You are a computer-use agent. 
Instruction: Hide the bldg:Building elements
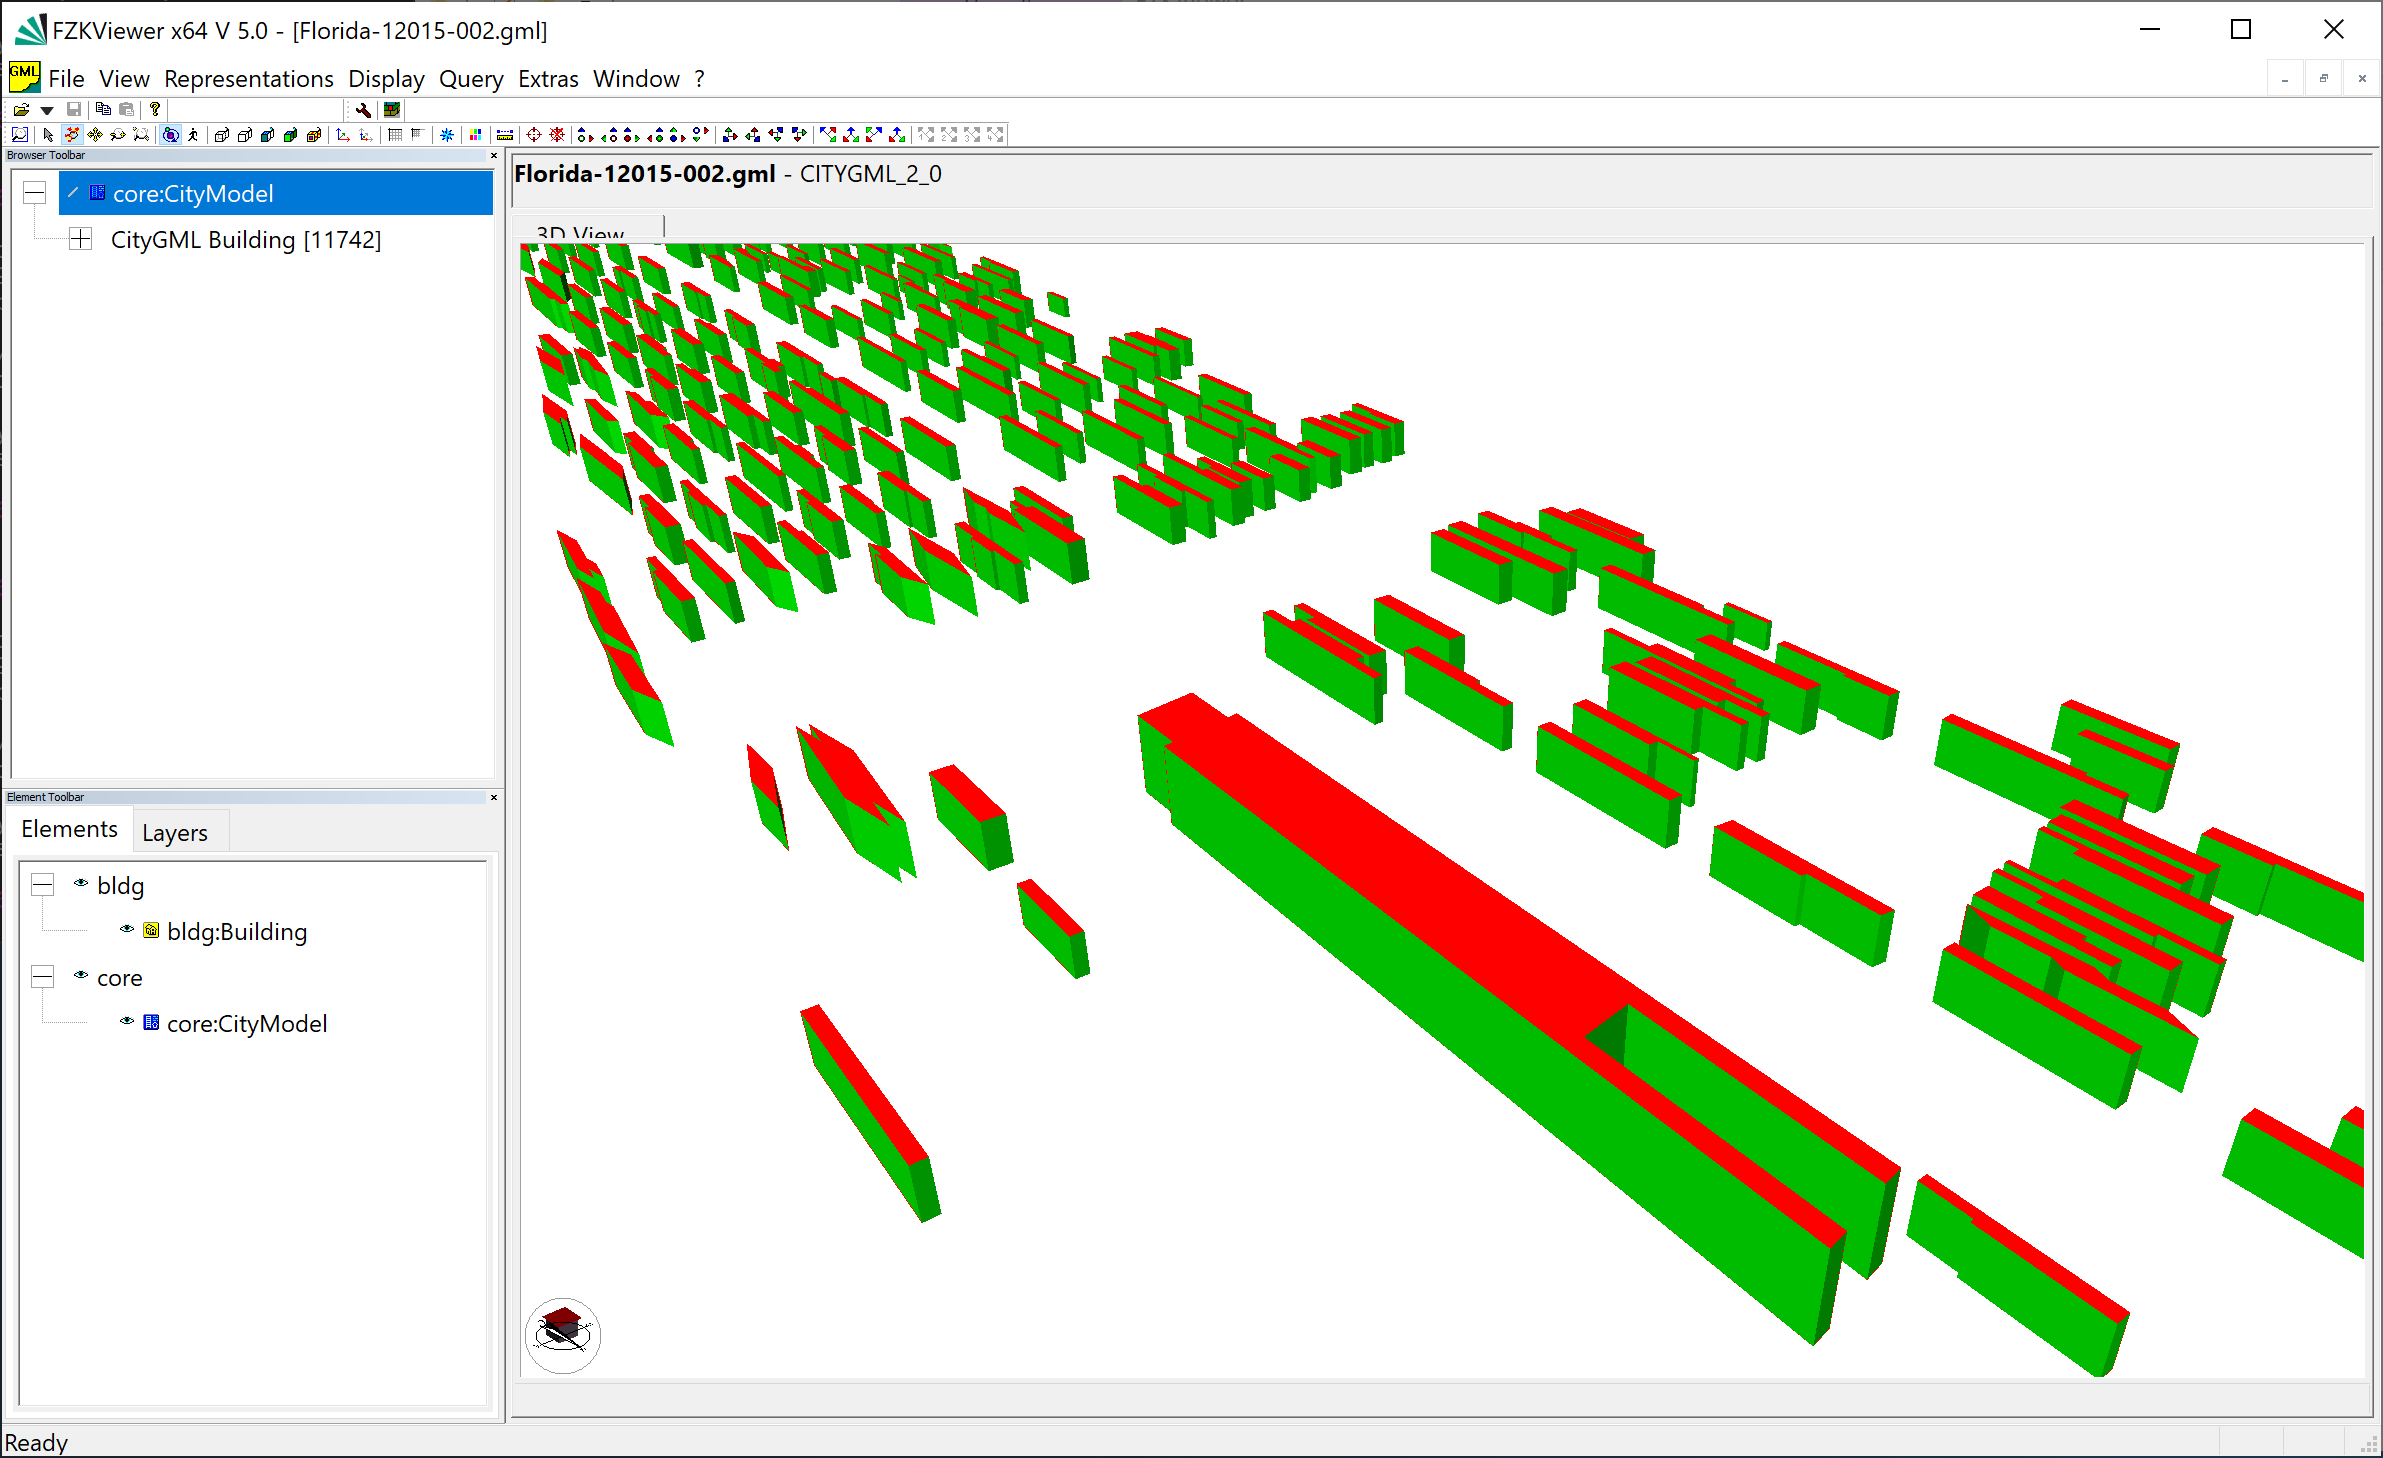point(126,929)
